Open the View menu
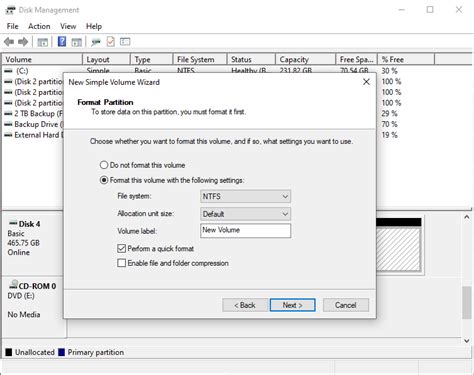The height and width of the screenshot is (375, 474). [68, 26]
